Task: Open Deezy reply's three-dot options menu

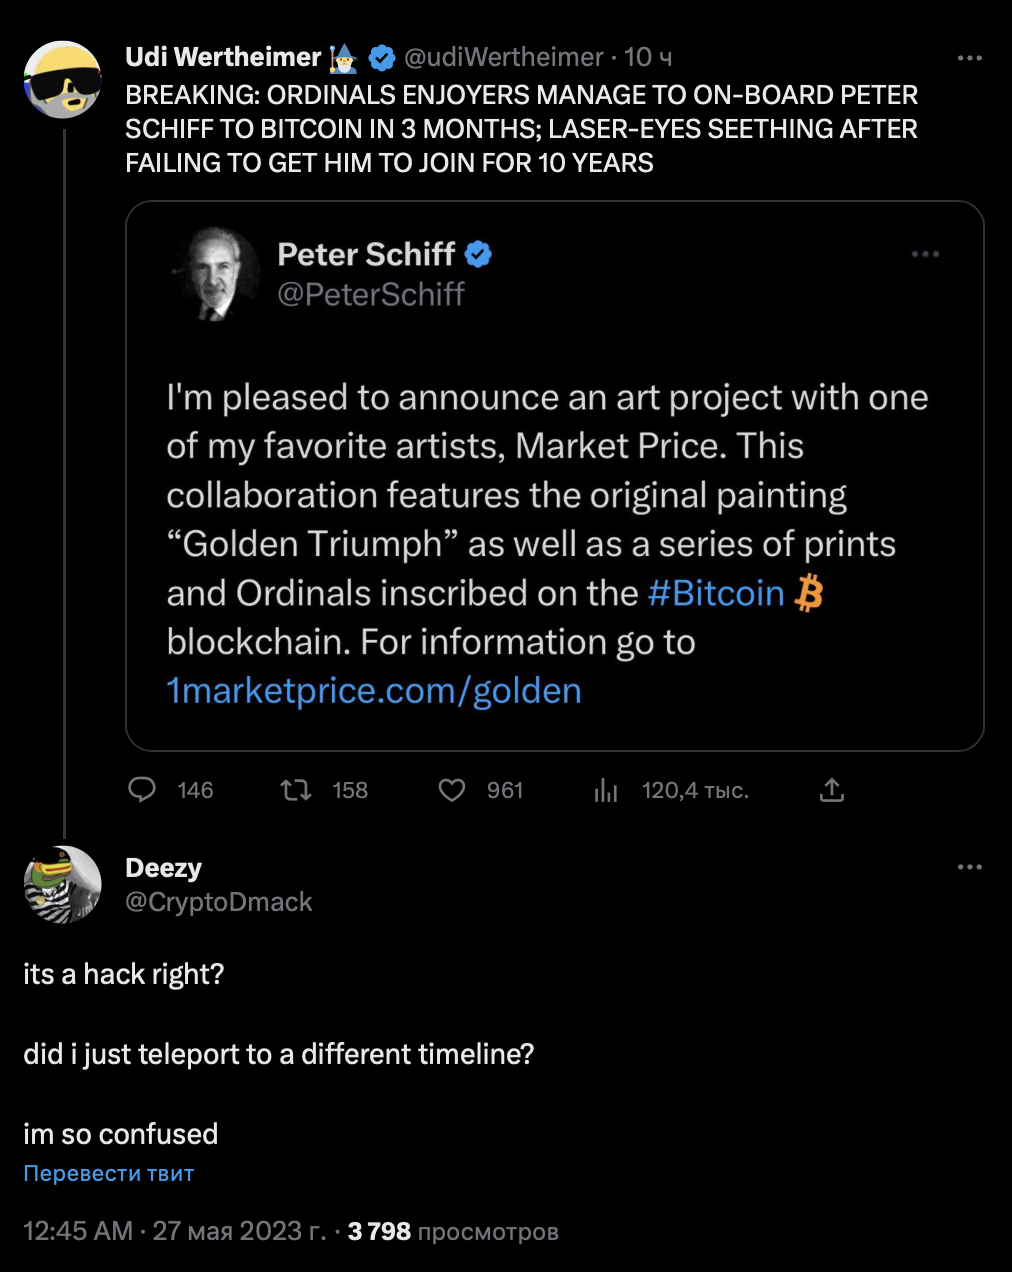Action: pyautogui.click(x=969, y=867)
